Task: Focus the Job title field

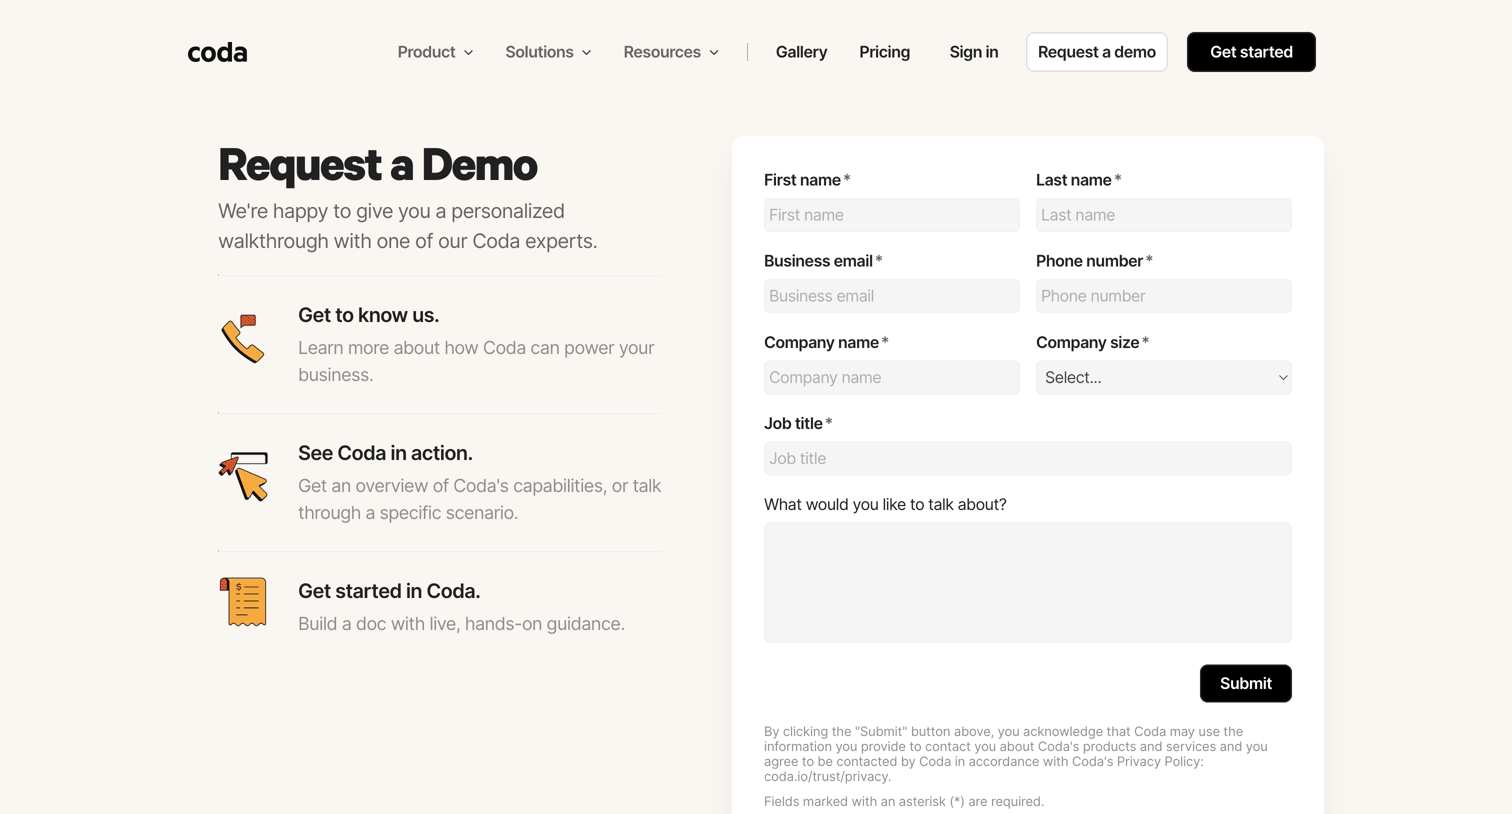Action: tap(1027, 458)
